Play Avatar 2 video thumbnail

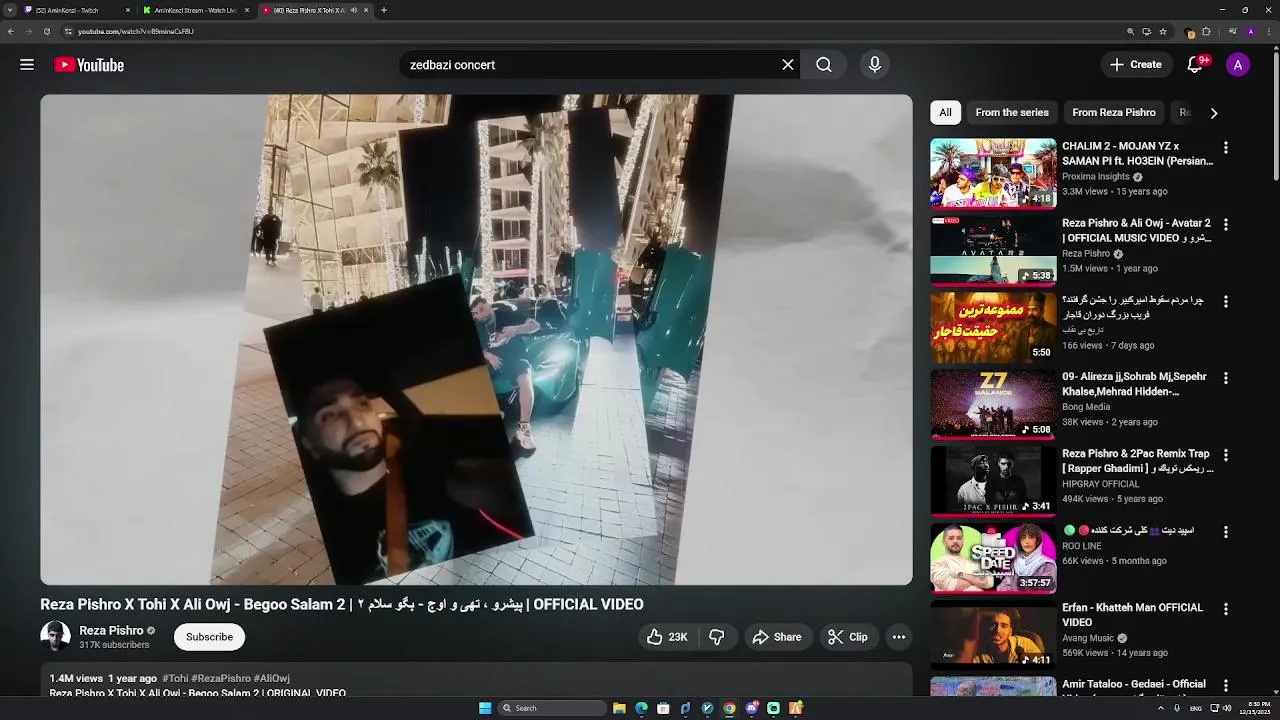pyautogui.click(x=993, y=250)
